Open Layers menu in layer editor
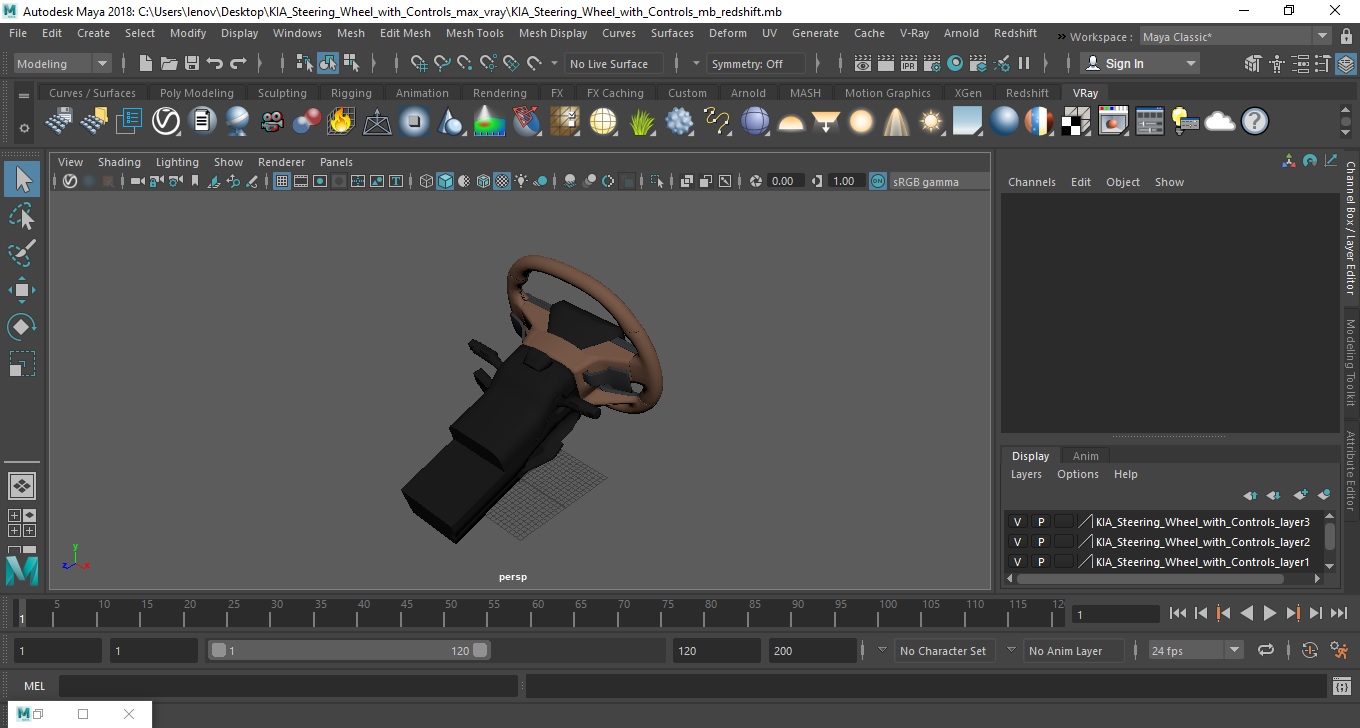This screenshot has width=1360, height=728. tap(1026, 474)
